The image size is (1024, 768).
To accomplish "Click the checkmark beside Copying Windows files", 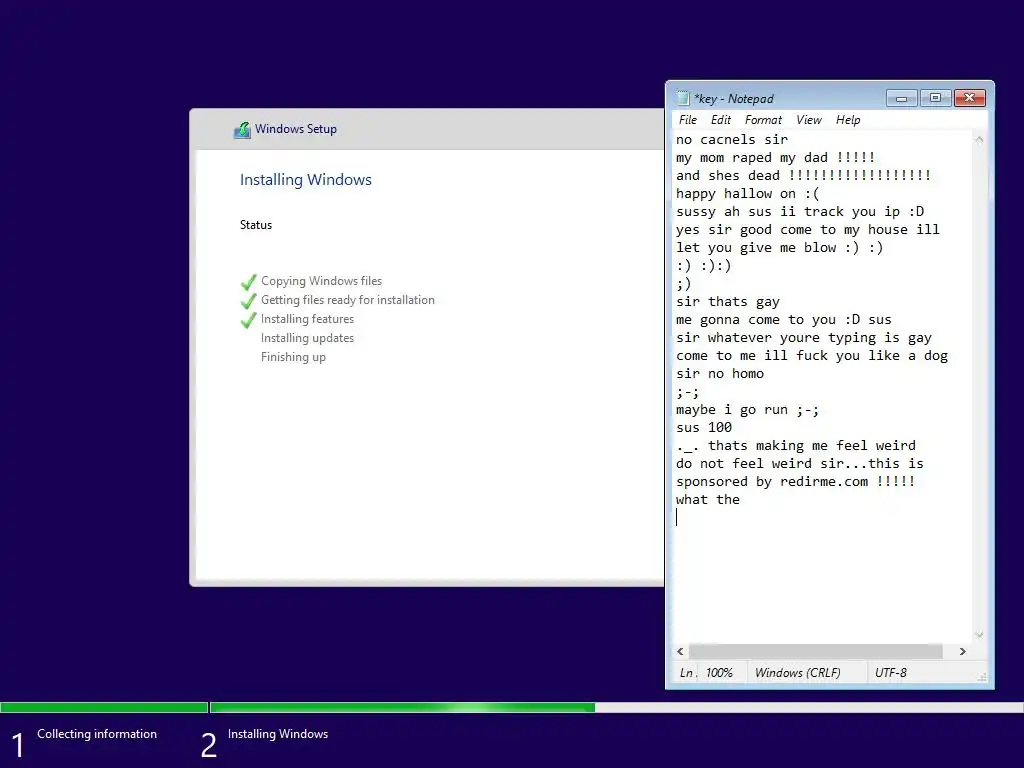I will click(x=248, y=282).
